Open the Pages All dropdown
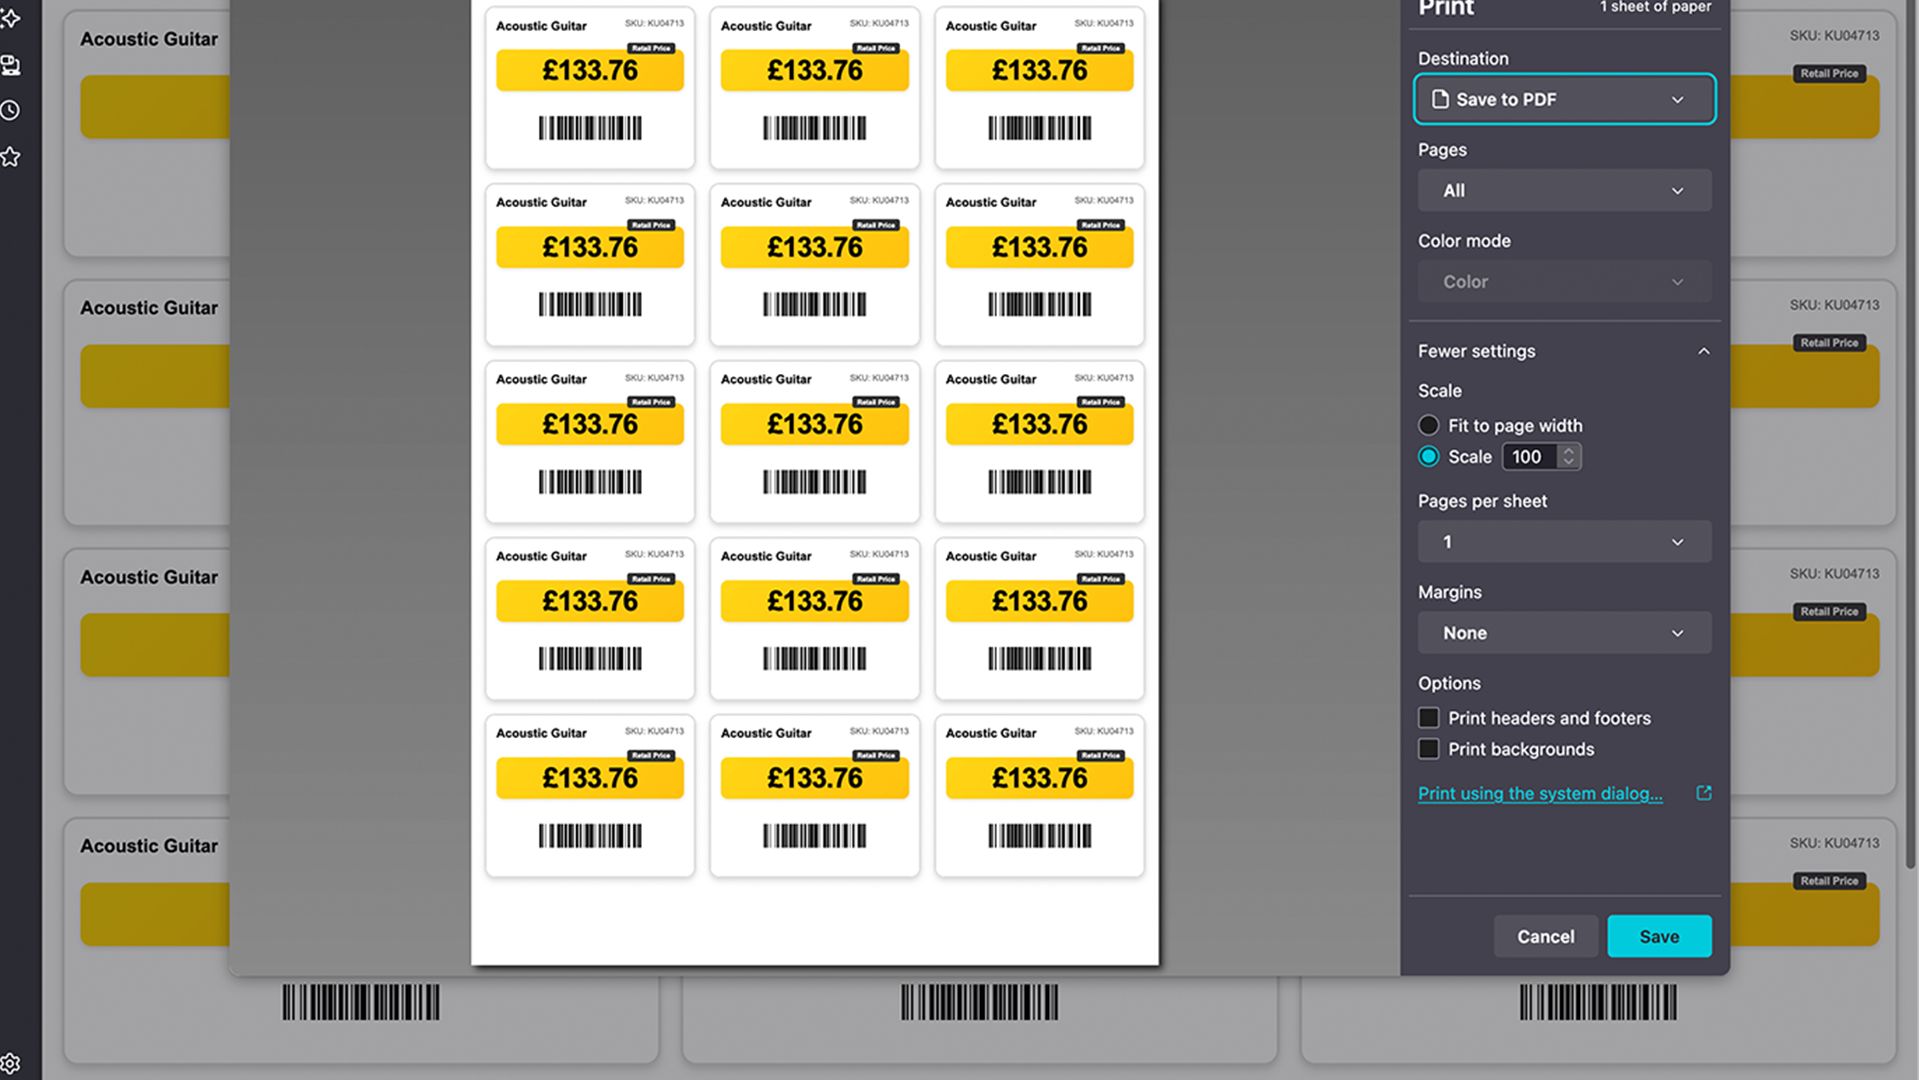The width and height of the screenshot is (1920, 1080). 1564,190
